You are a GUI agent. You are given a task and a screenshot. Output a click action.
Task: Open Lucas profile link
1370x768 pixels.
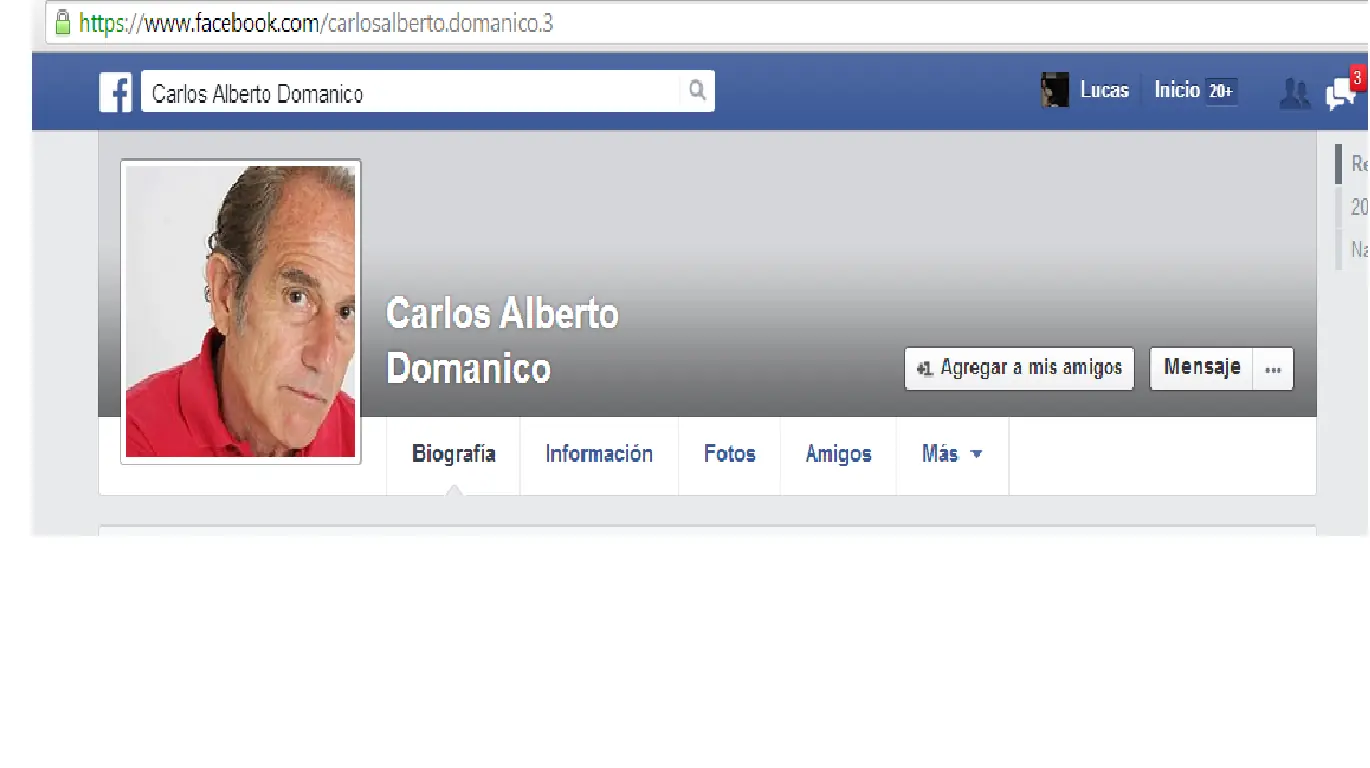tap(1104, 90)
